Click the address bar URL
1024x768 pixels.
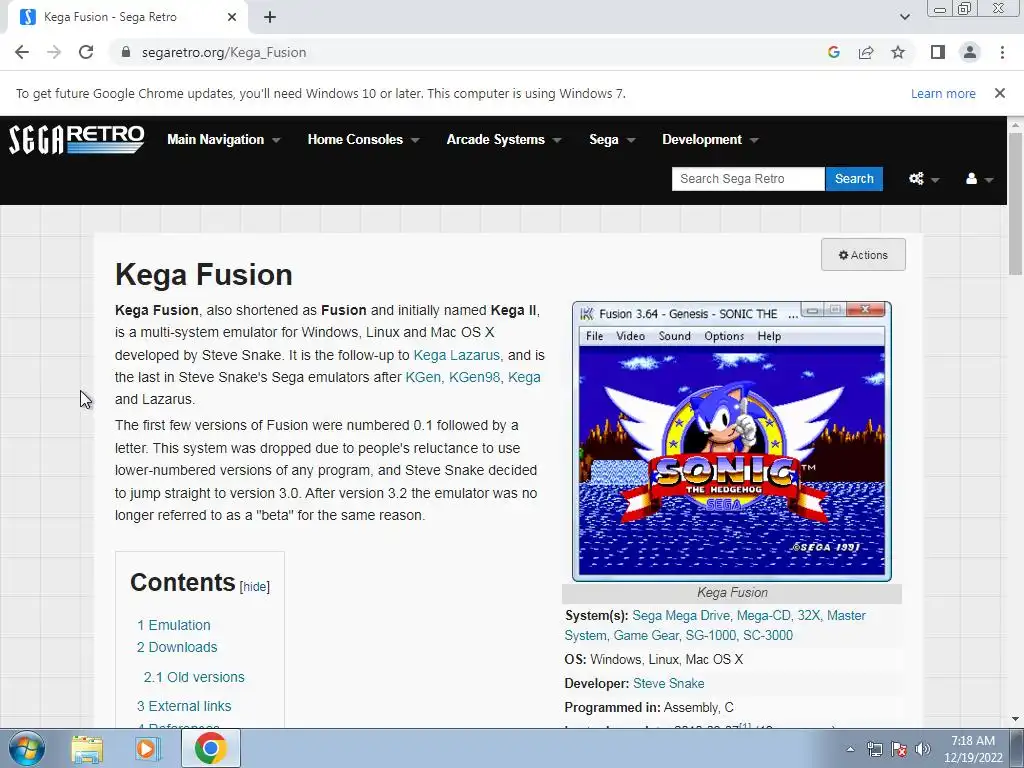(224, 52)
